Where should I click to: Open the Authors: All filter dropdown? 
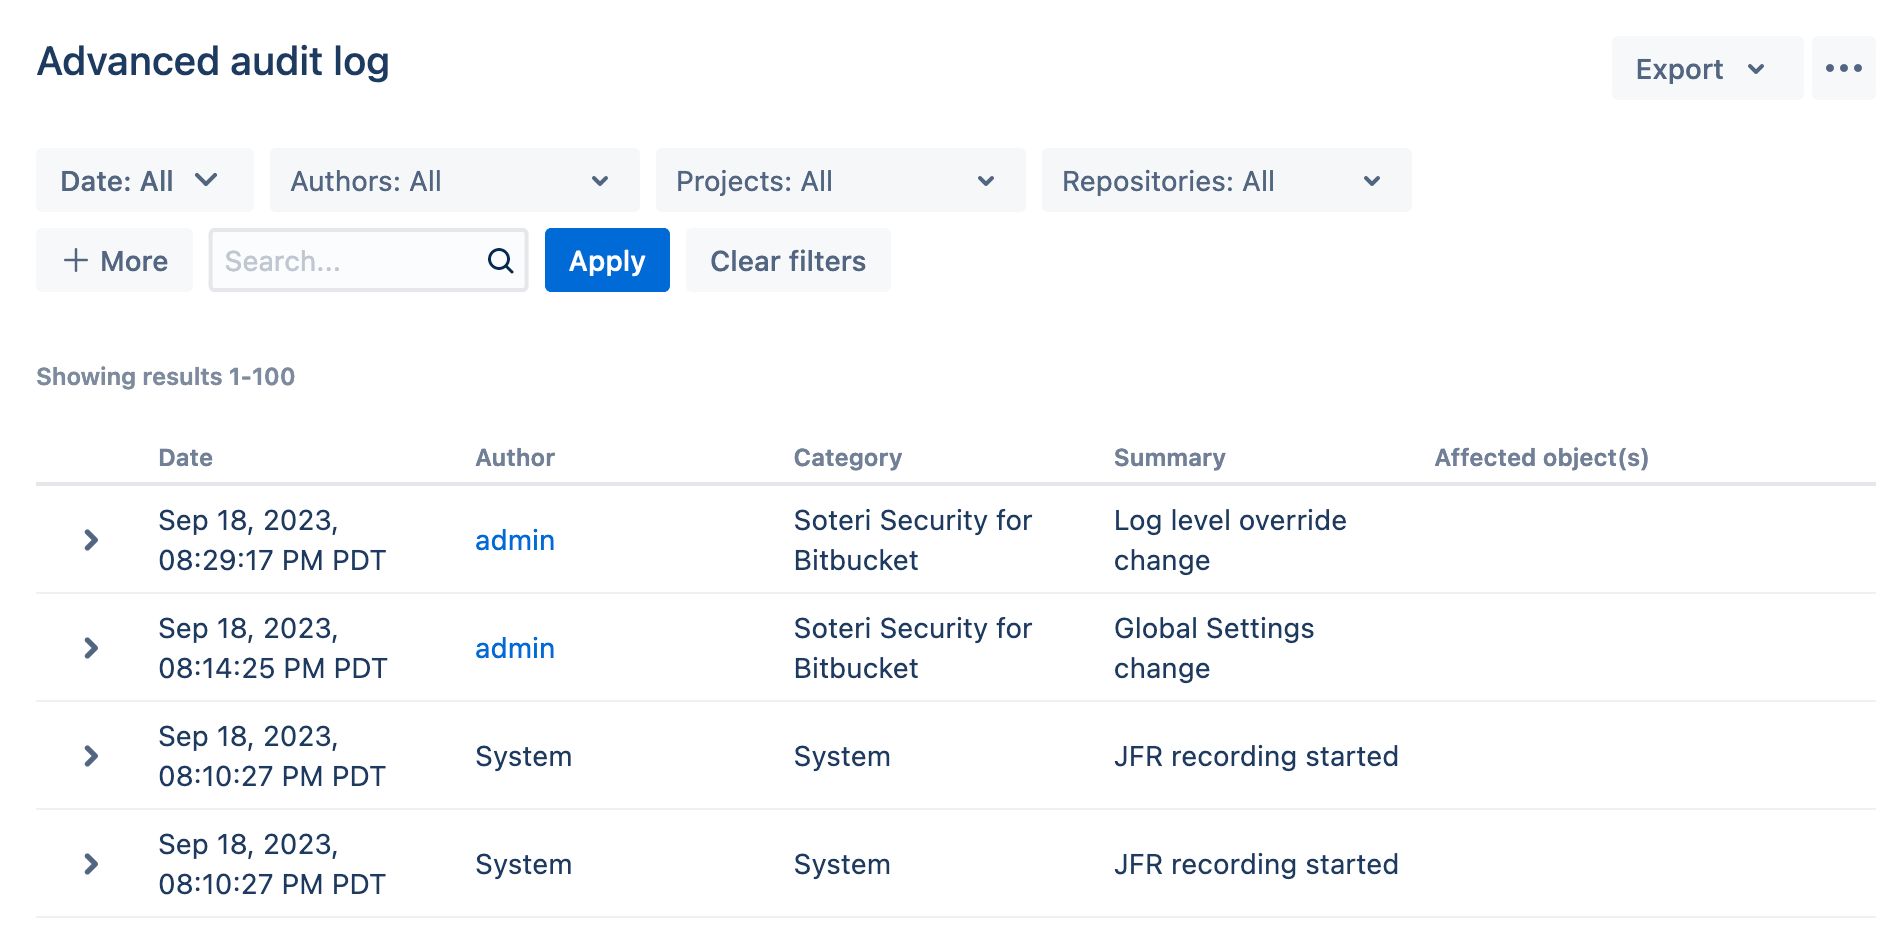(454, 181)
